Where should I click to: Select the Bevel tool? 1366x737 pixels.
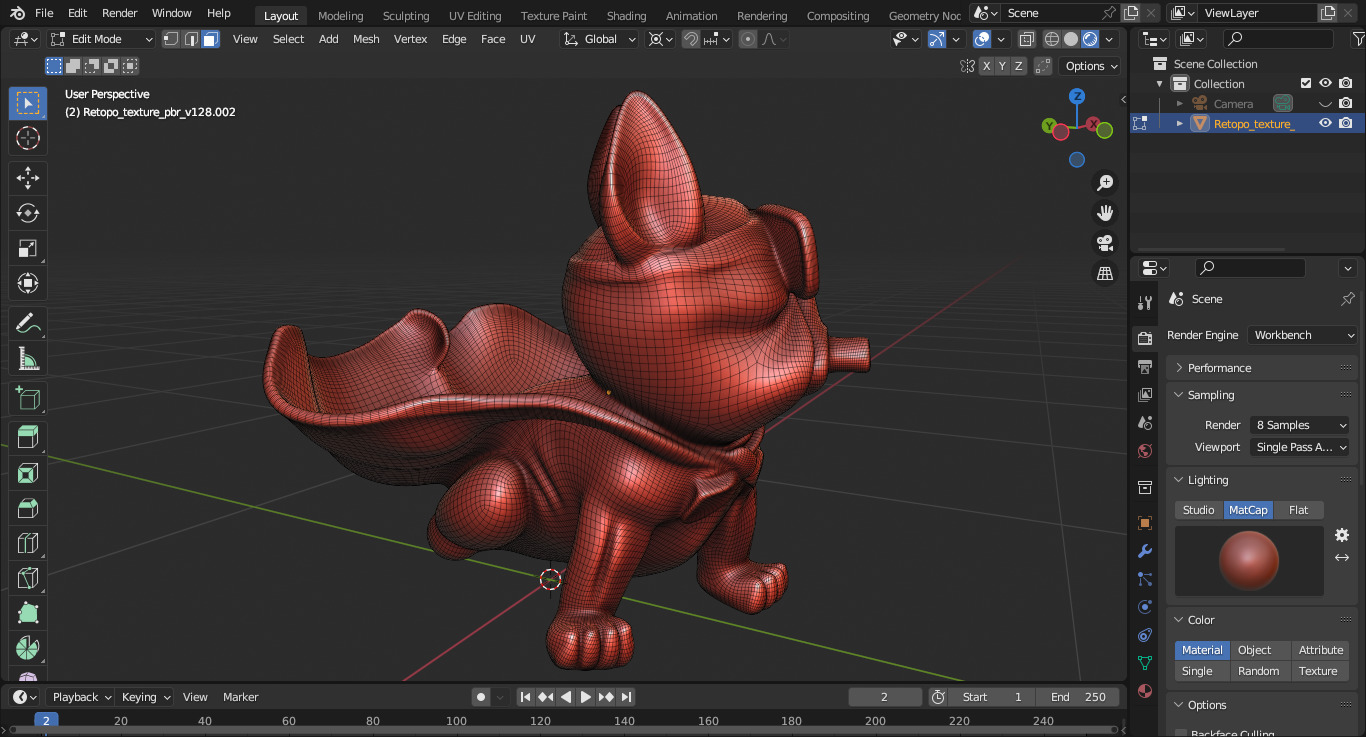pyautogui.click(x=28, y=508)
